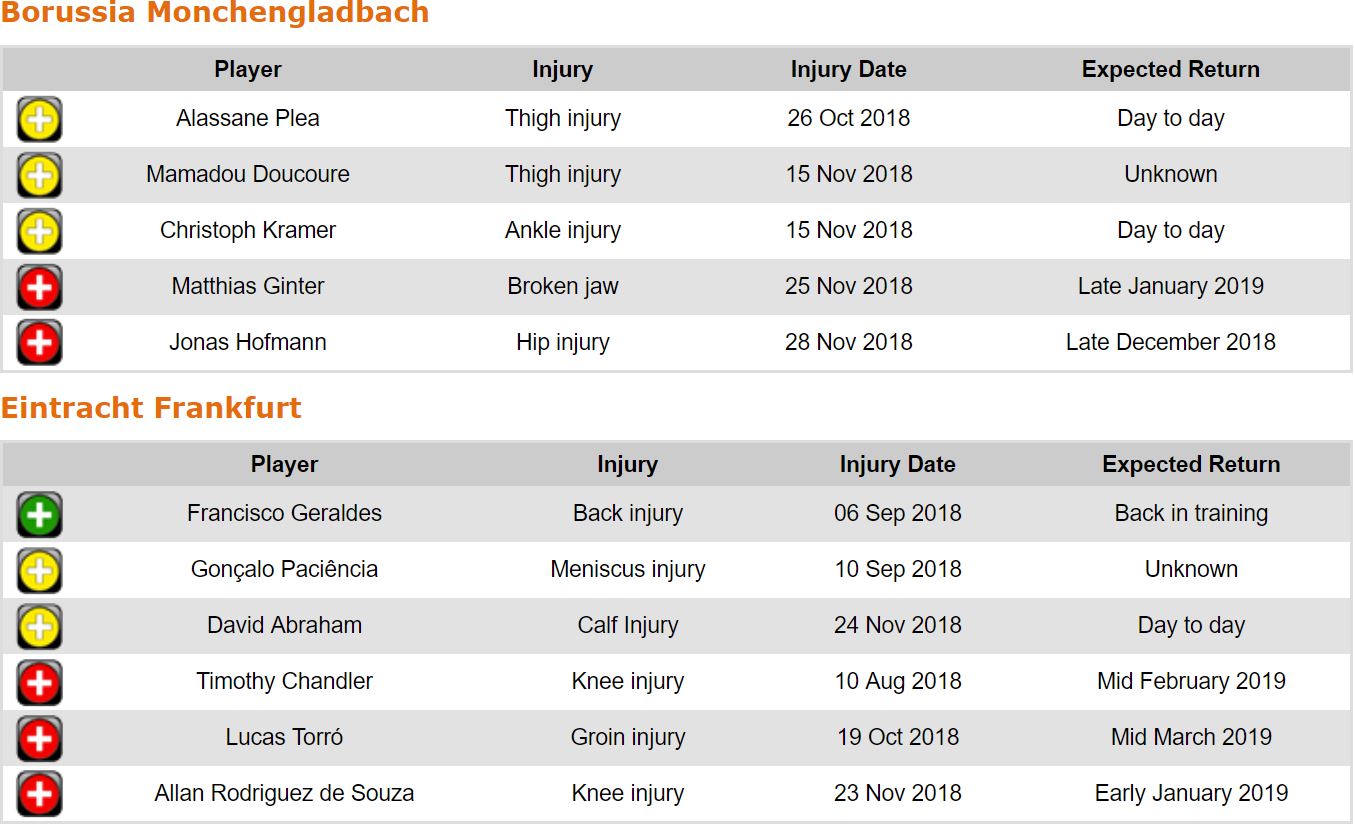Click red injury icon beside Matthias Ginter
This screenshot has height=826, width=1355.
pos(39,288)
